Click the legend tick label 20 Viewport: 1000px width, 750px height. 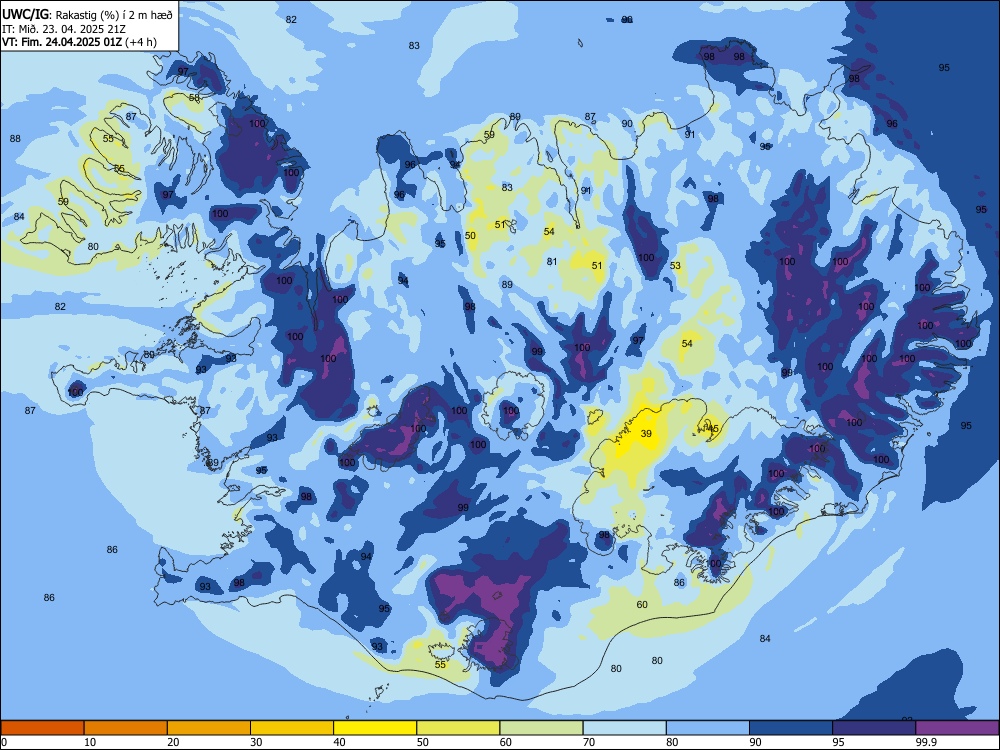click(173, 742)
